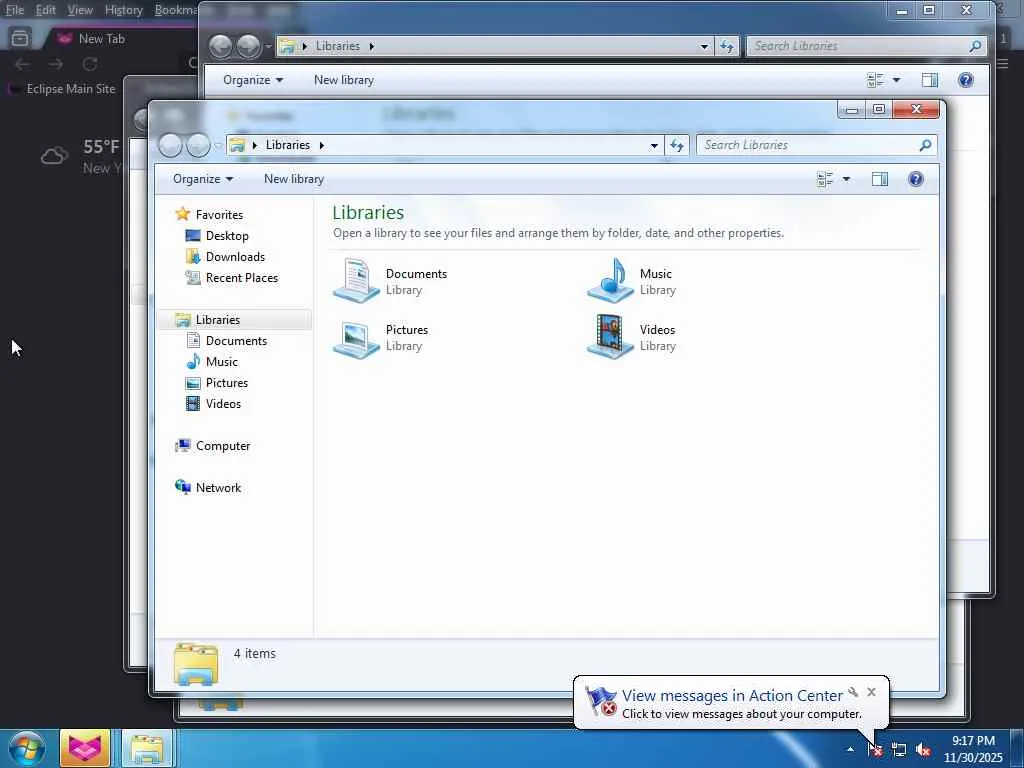The height and width of the screenshot is (768, 1024).
Task: Click search magnifier in front window
Action: pyautogui.click(x=925, y=145)
